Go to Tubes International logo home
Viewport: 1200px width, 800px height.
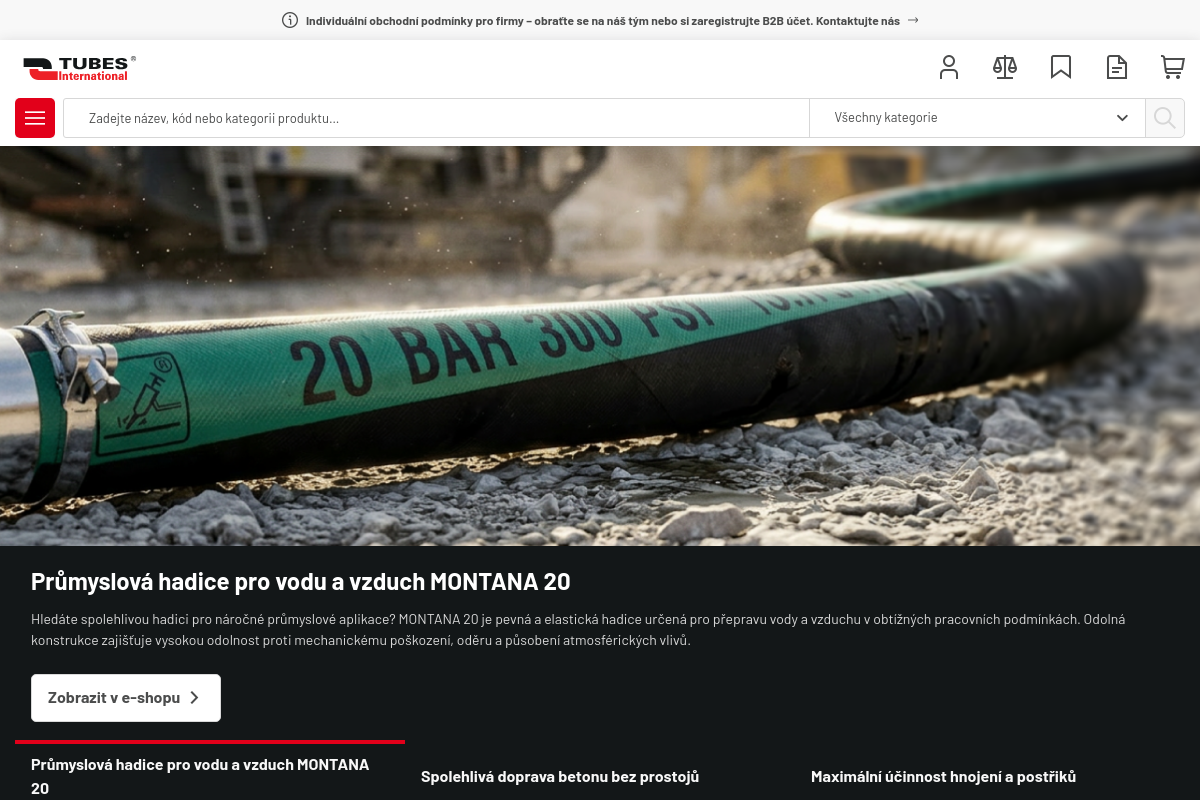(x=80, y=68)
